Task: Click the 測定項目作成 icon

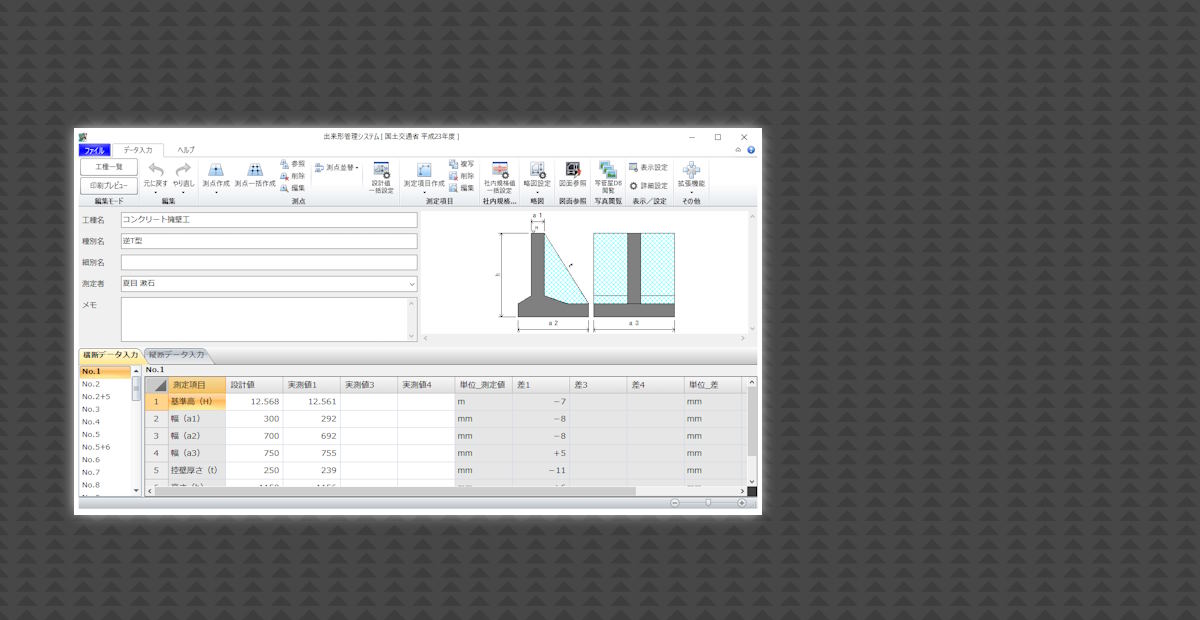Action: pyautogui.click(x=424, y=171)
